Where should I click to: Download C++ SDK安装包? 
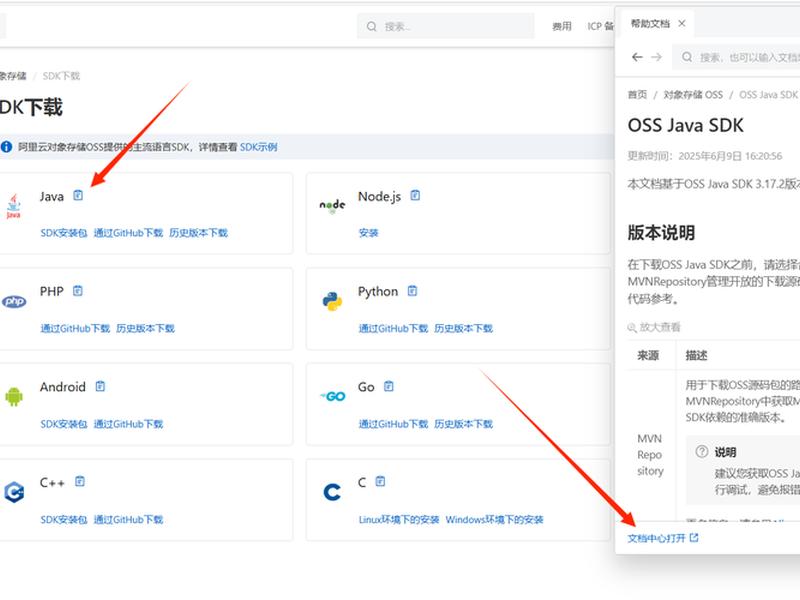pyautogui.click(x=64, y=520)
